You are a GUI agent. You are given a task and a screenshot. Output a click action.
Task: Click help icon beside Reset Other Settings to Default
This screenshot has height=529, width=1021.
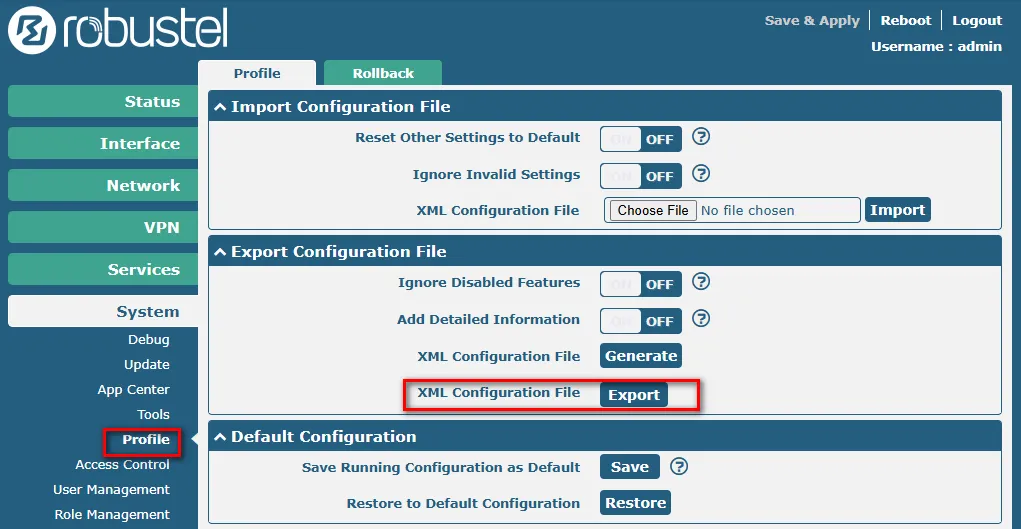point(701,137)
